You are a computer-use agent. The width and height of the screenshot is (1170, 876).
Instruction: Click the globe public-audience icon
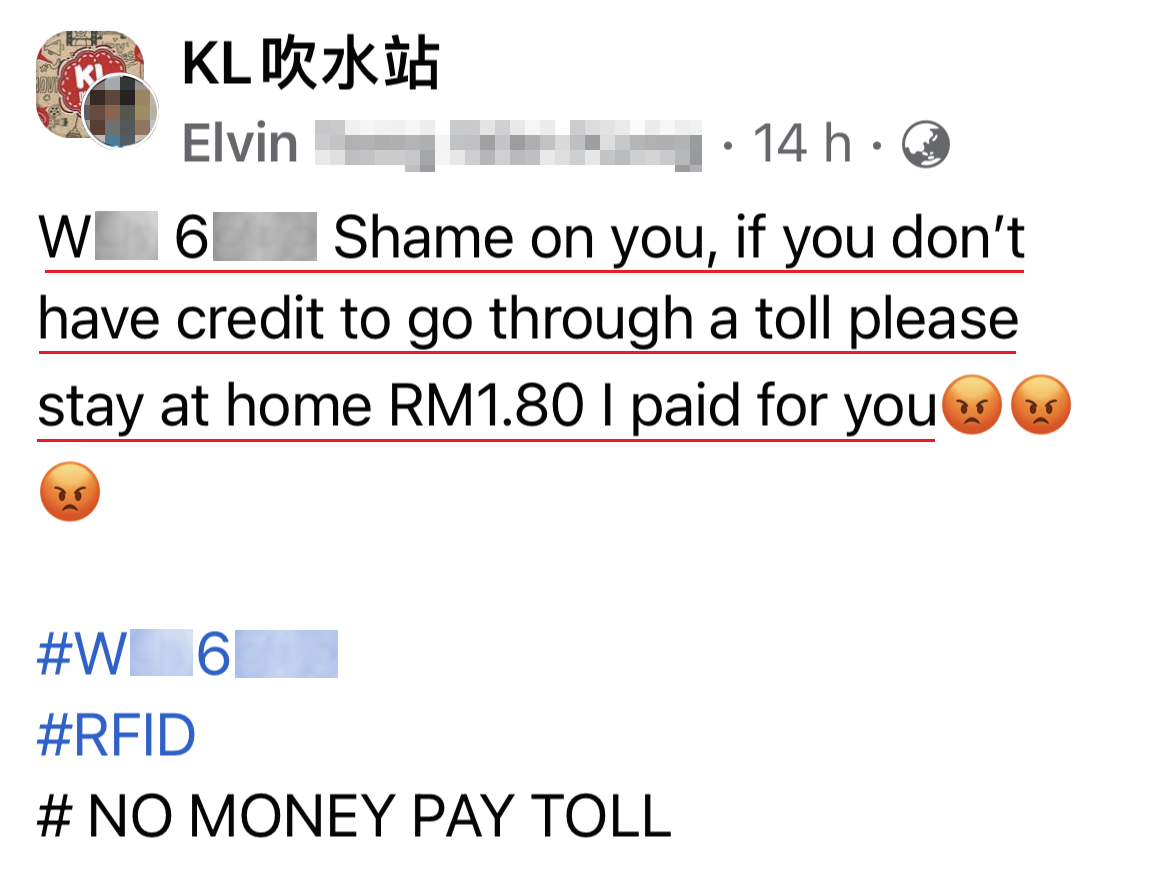925,144
